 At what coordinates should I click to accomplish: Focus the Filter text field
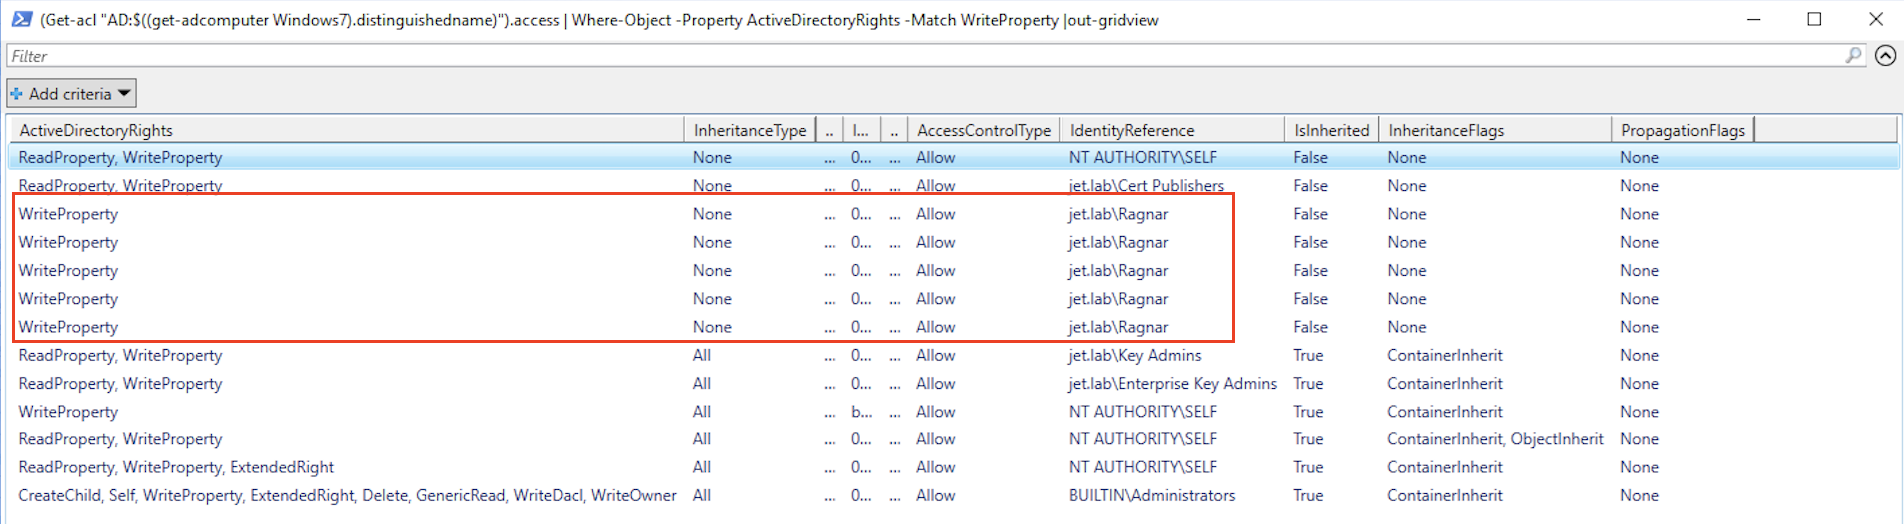(936, 56)
